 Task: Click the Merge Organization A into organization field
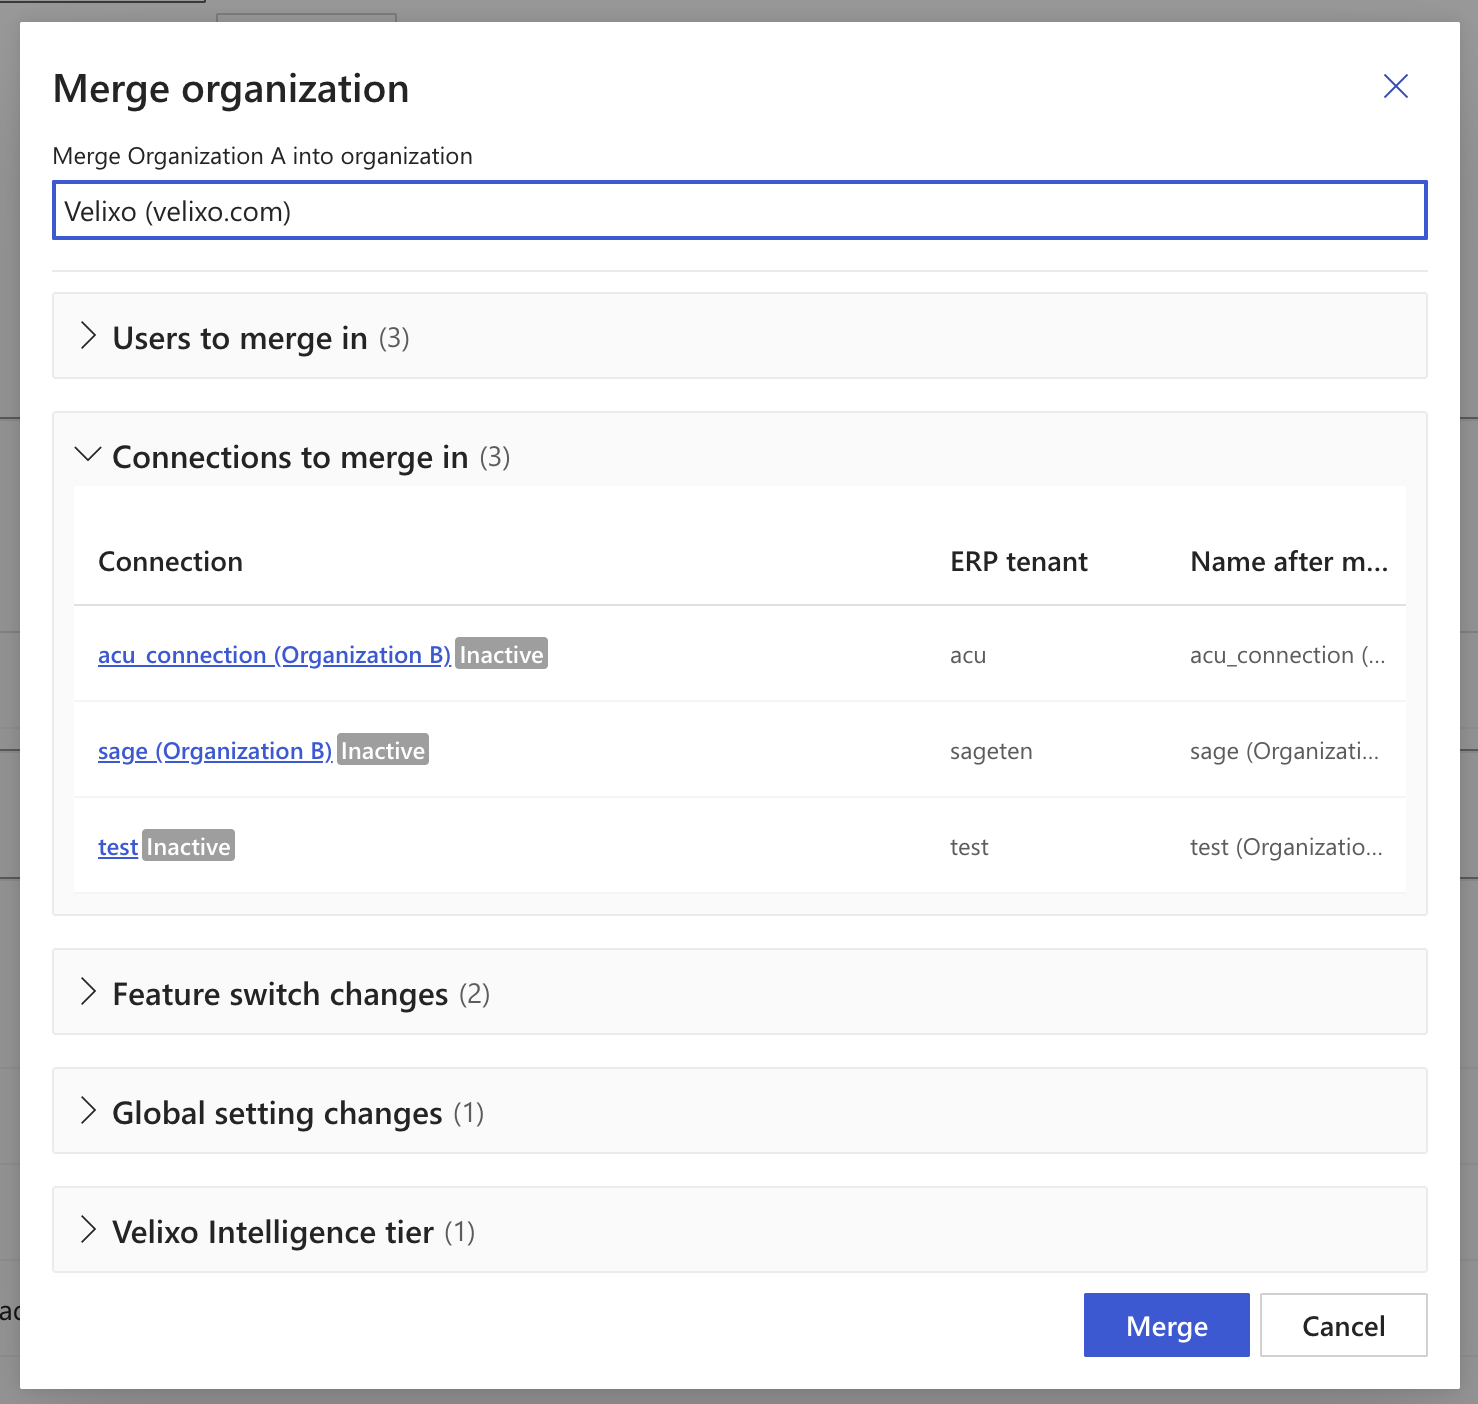(x=739, y=210)
